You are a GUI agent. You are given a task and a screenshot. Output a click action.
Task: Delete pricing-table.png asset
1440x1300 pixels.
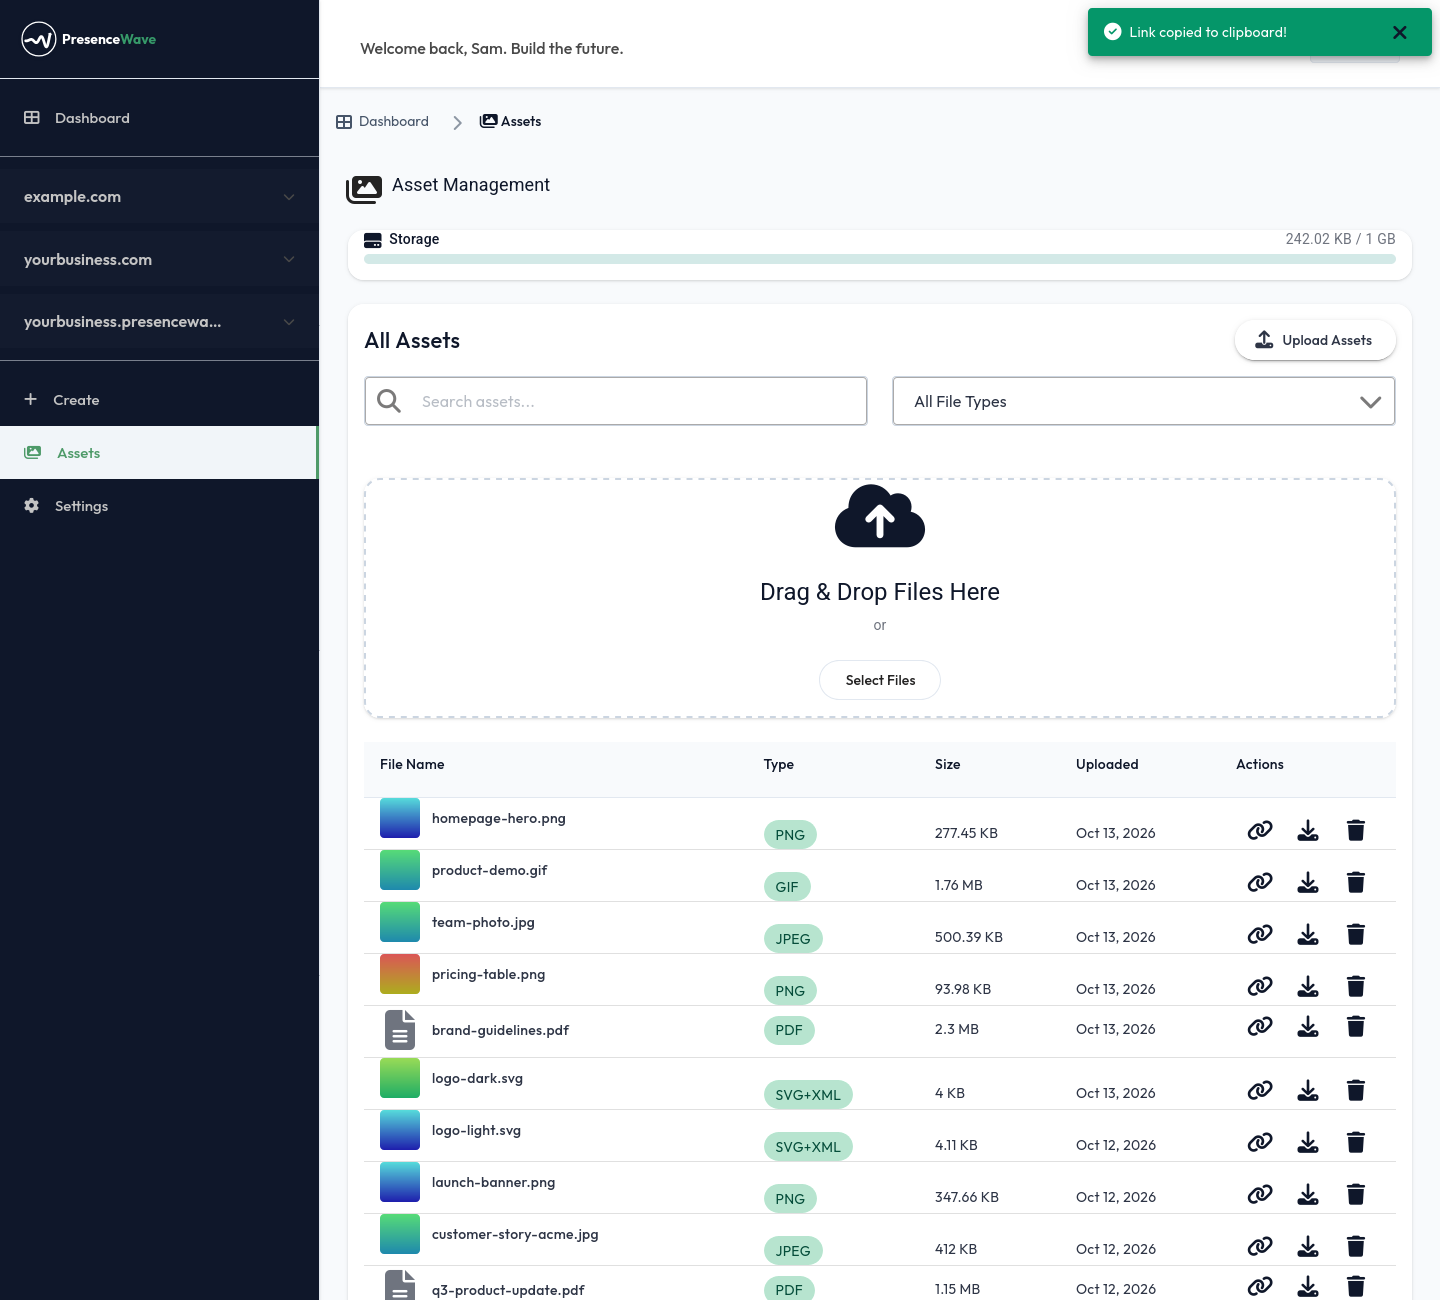coord(1356,986)
